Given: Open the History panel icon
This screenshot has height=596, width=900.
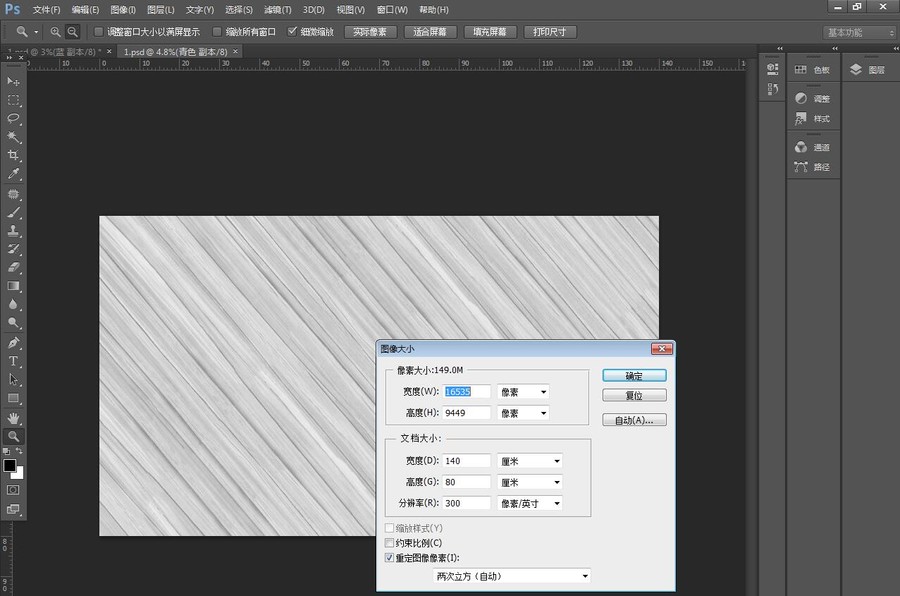Looking at the screenshot, I should (x=773, y=89).
